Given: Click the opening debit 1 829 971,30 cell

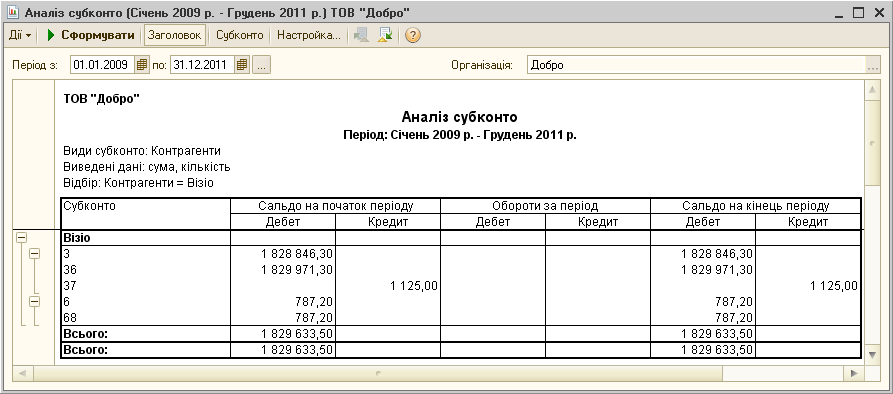Looking at the screenshot, I should 283,269.
